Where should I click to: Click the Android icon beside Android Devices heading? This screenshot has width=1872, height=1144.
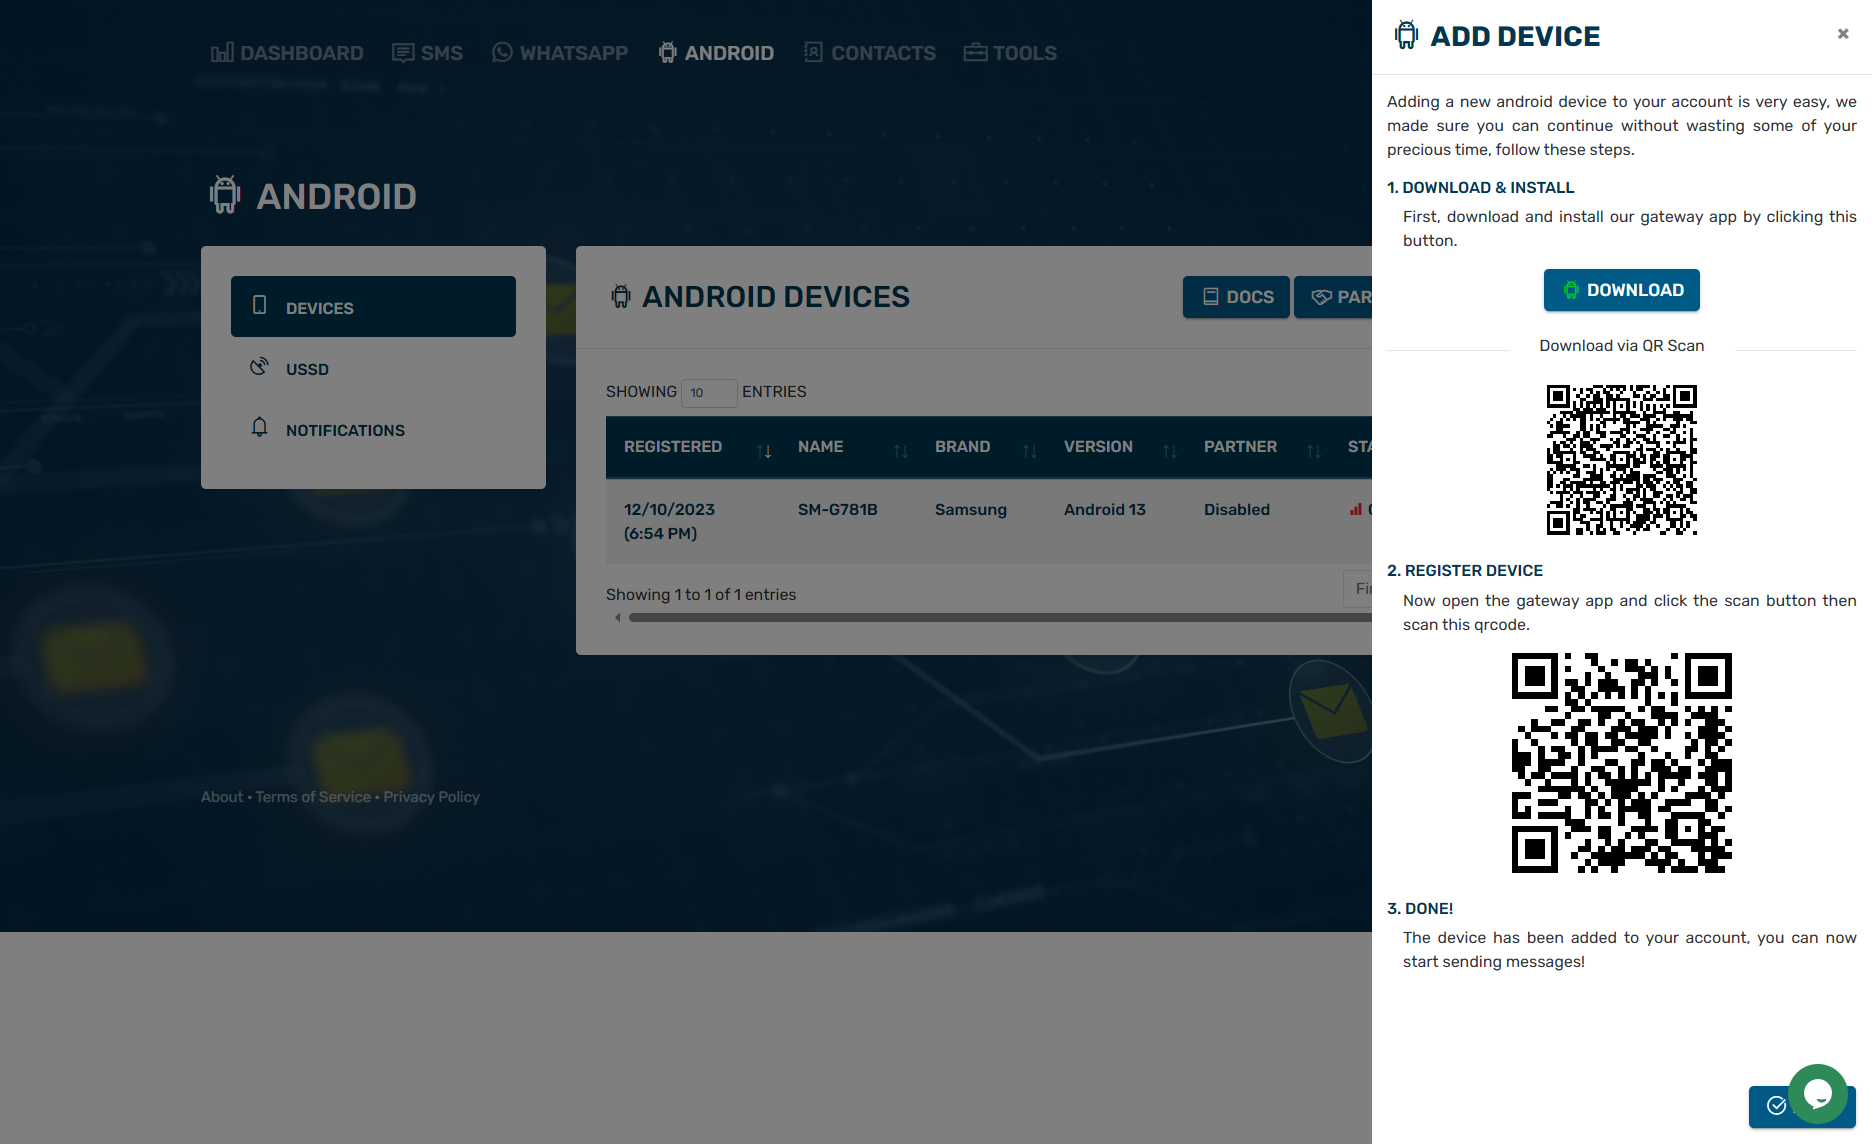[x=621, y=296]
